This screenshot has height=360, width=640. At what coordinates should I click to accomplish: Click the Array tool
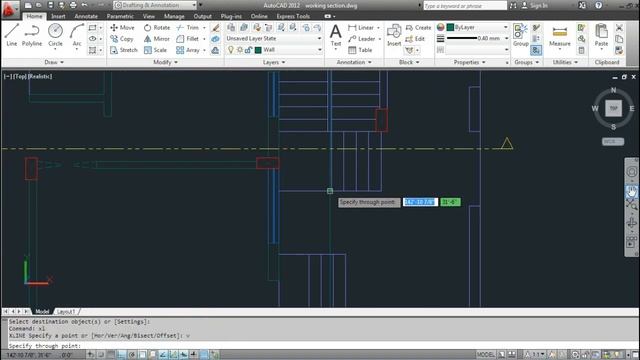coord(188,50)
